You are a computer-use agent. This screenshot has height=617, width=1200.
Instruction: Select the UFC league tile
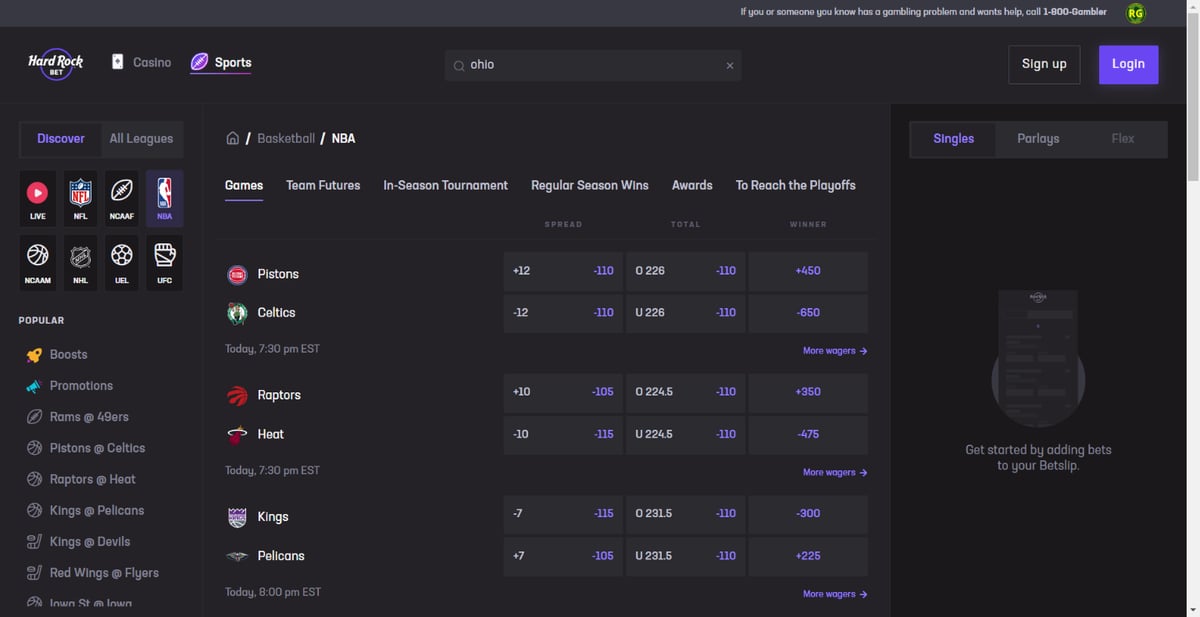click(x=165, y=263)
